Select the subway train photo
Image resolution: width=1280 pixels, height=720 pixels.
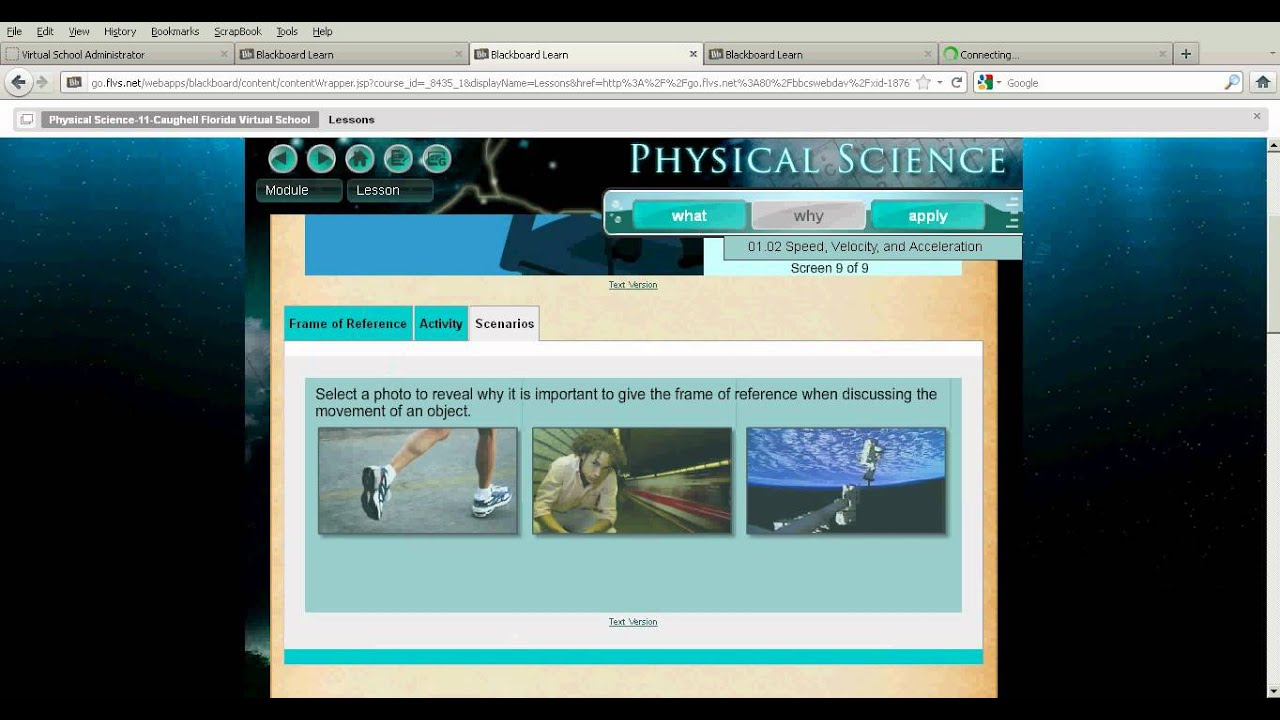tap(632, 481)
